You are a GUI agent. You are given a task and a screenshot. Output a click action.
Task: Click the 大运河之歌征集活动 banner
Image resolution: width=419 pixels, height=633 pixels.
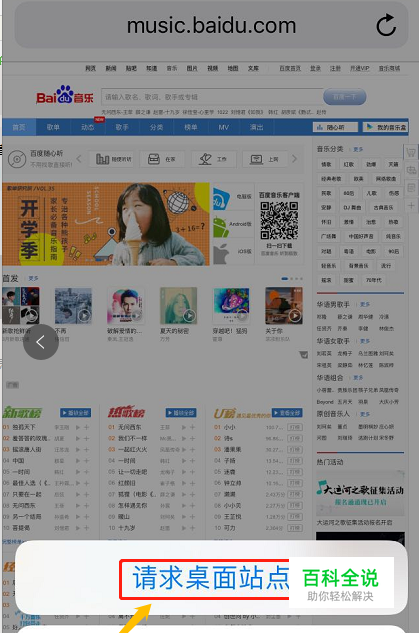(x=360, y=494)
